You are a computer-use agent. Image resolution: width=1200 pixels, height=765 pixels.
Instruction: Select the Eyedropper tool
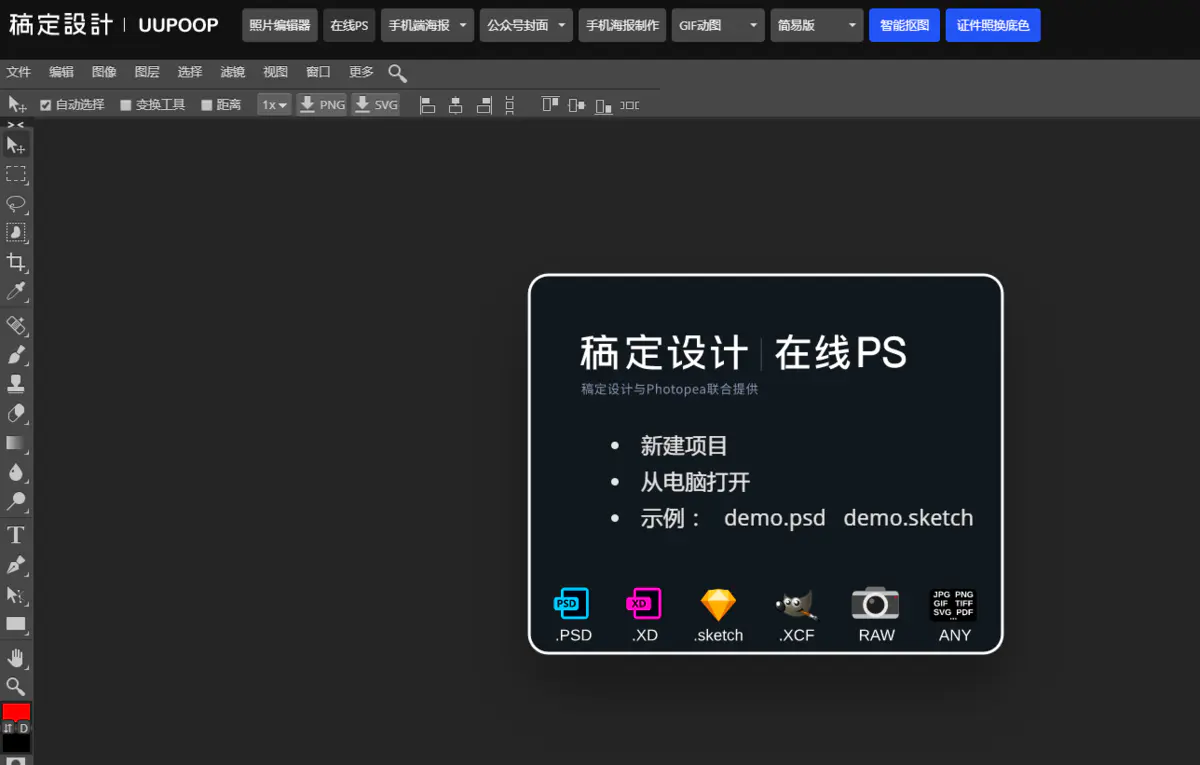click(16, 291)
